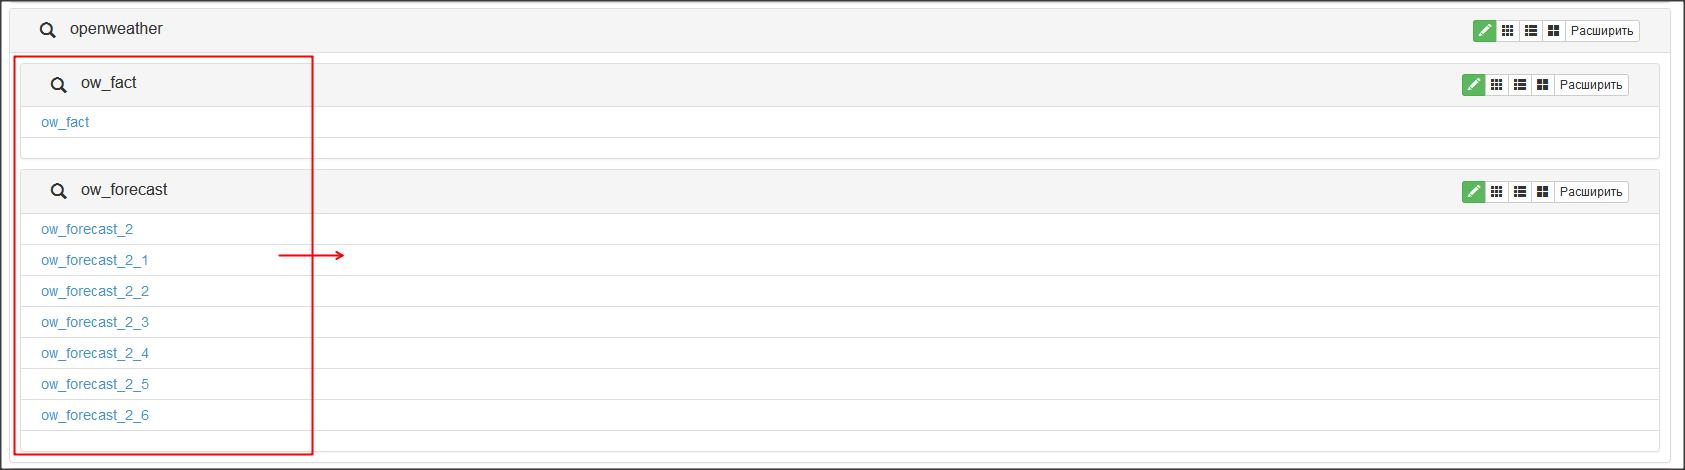
Task: Open the ow_forecast_2_3 link
Action: [x=95, y=322]
